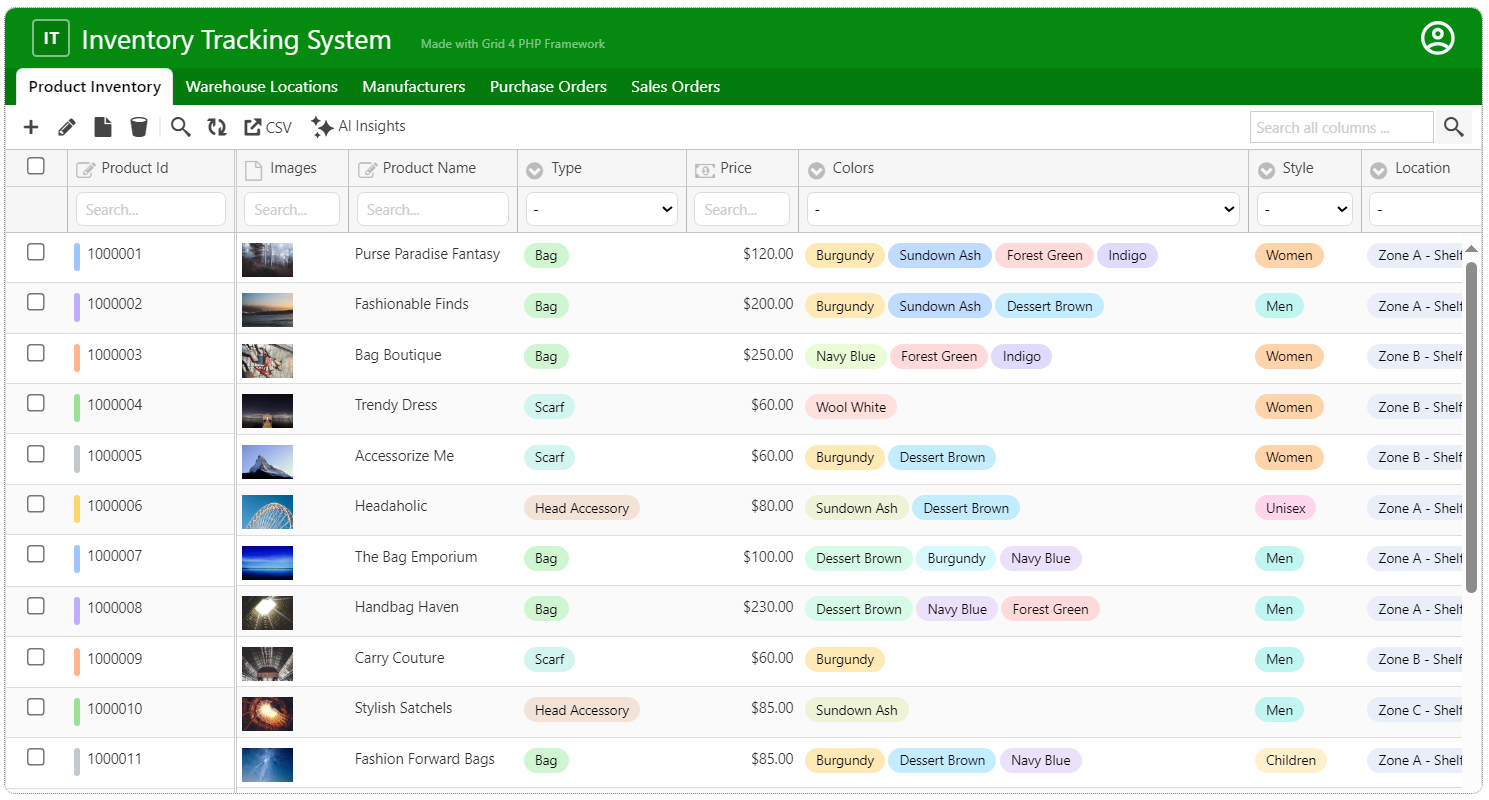This screenshot has height=800, width=1489.
Task: Click the refresh grid icon
Action: 217,127
